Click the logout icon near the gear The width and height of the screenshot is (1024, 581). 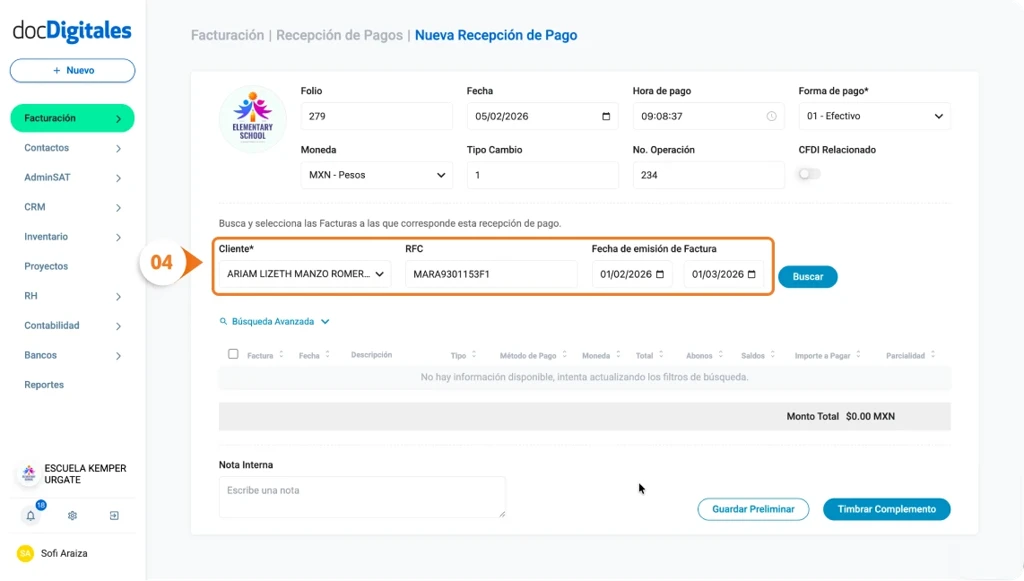(x=113, y=515)
